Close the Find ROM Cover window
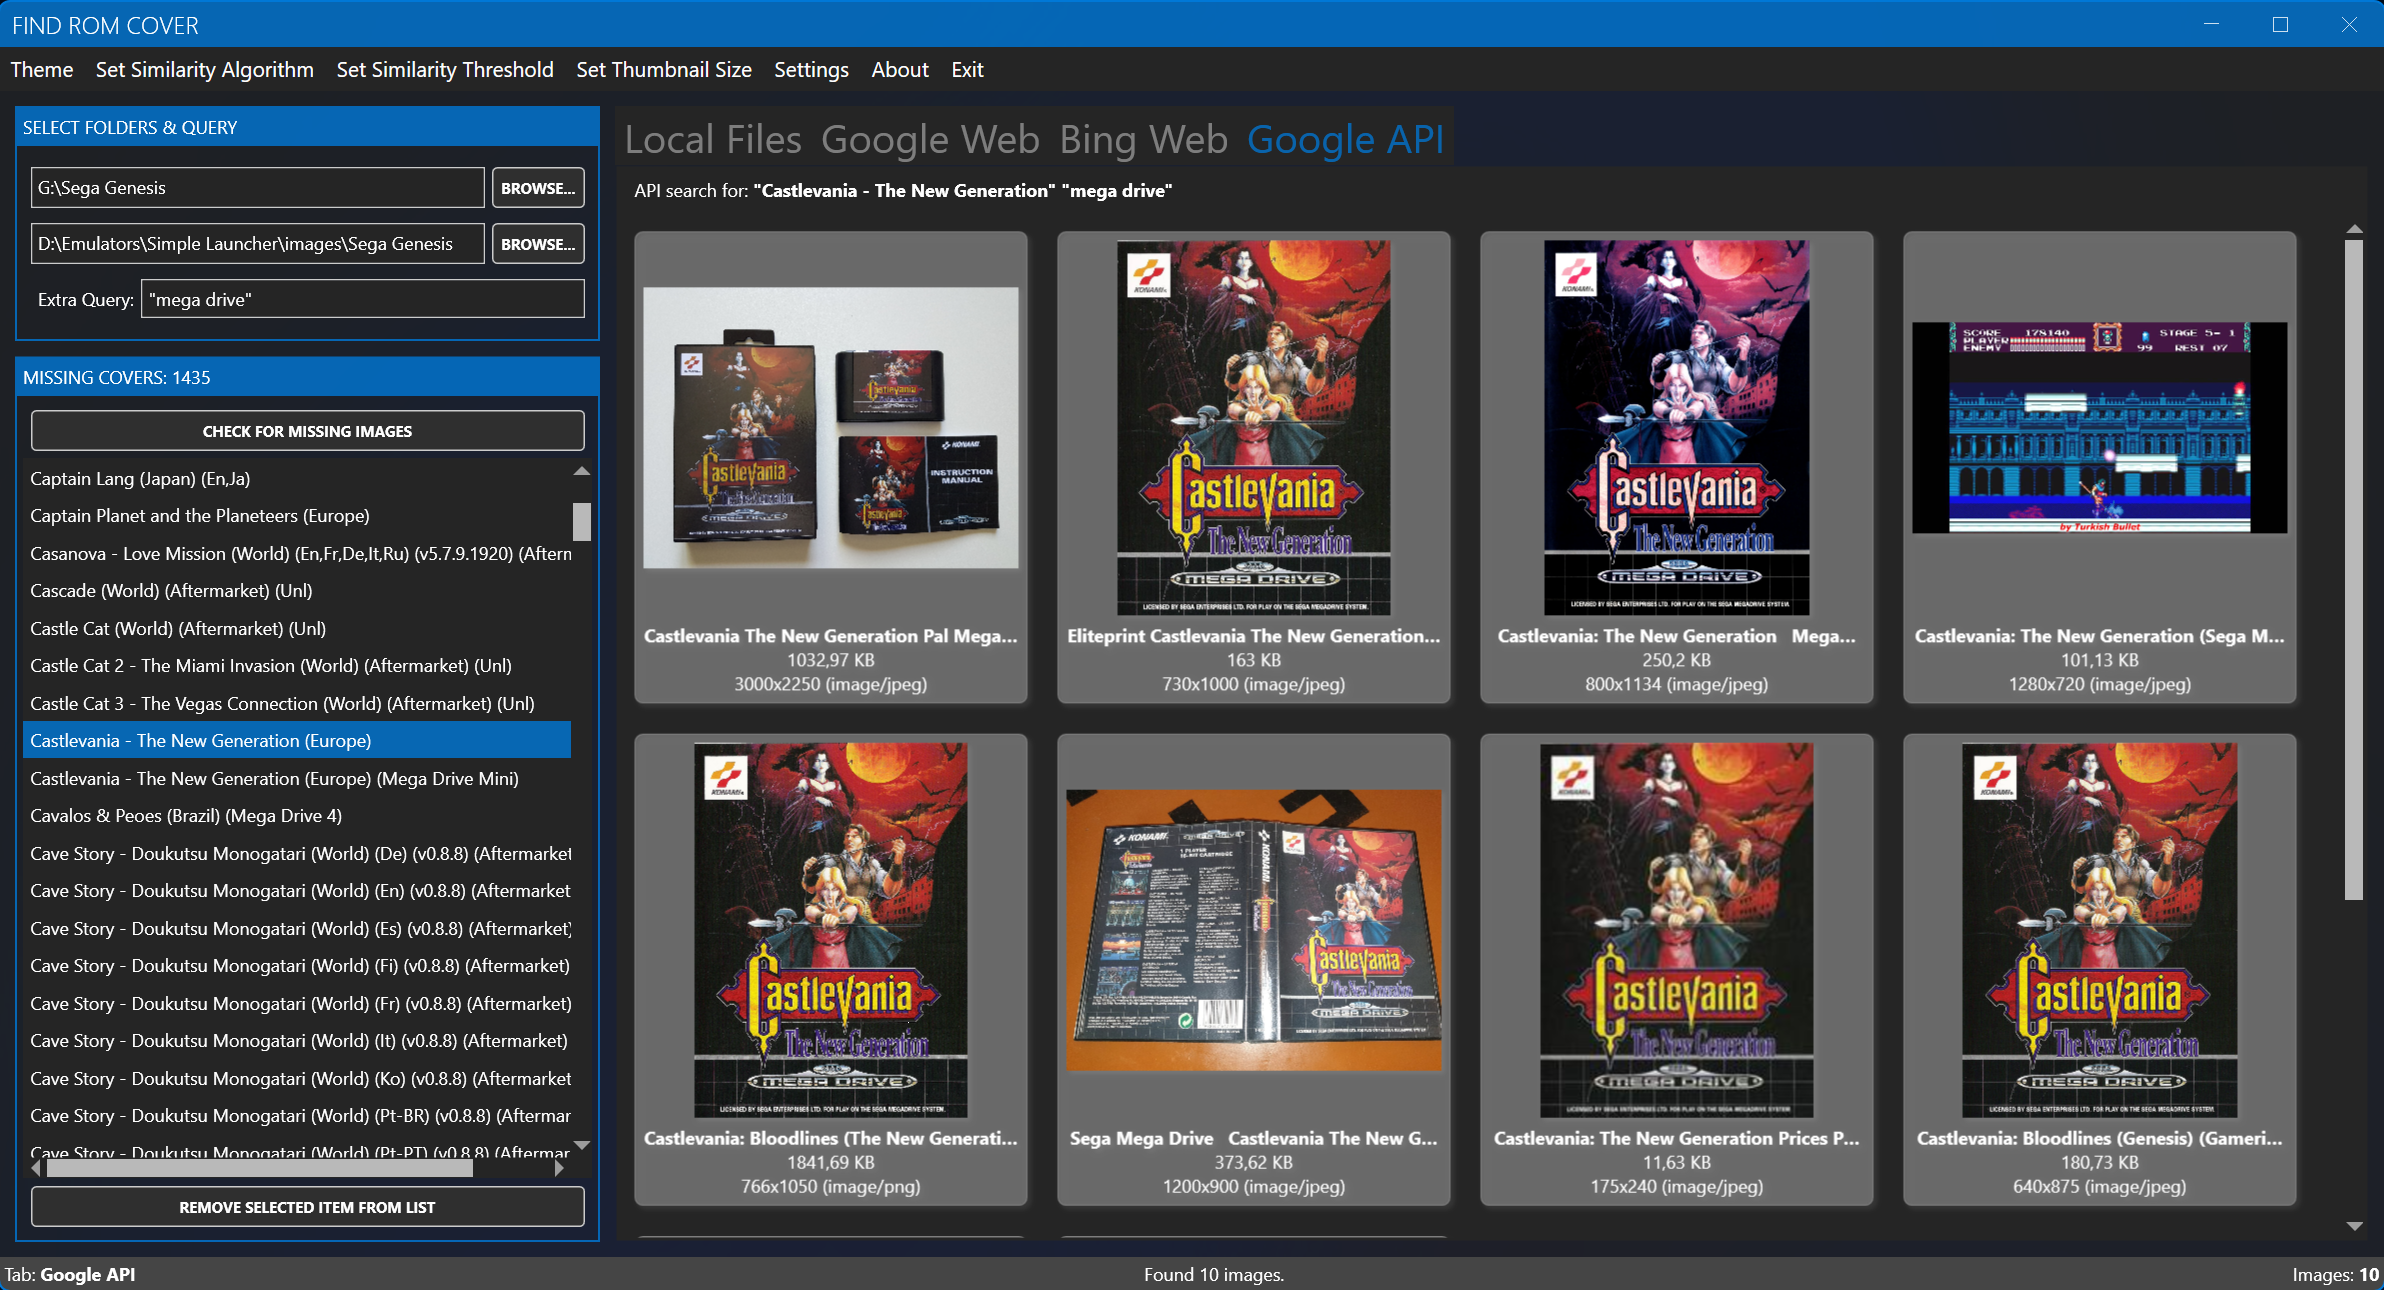This screenshot has height=1290, width=2384. point(2350,24)
